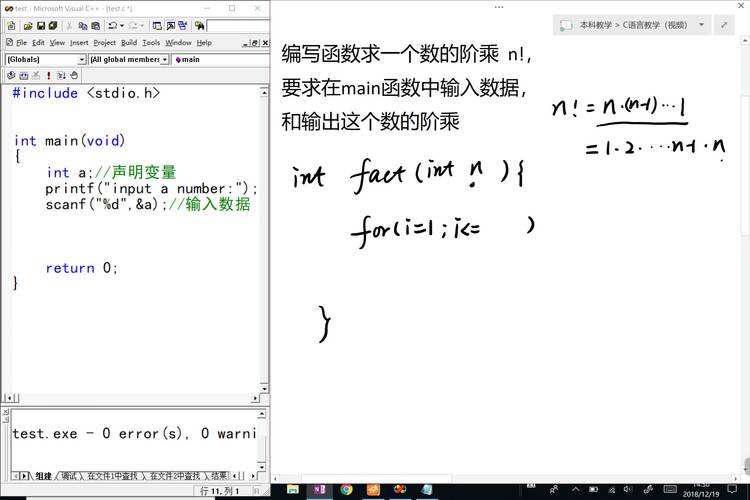750x500 pixels.
Task: Click the output panel hide (x) button
Action: [6, 412]
